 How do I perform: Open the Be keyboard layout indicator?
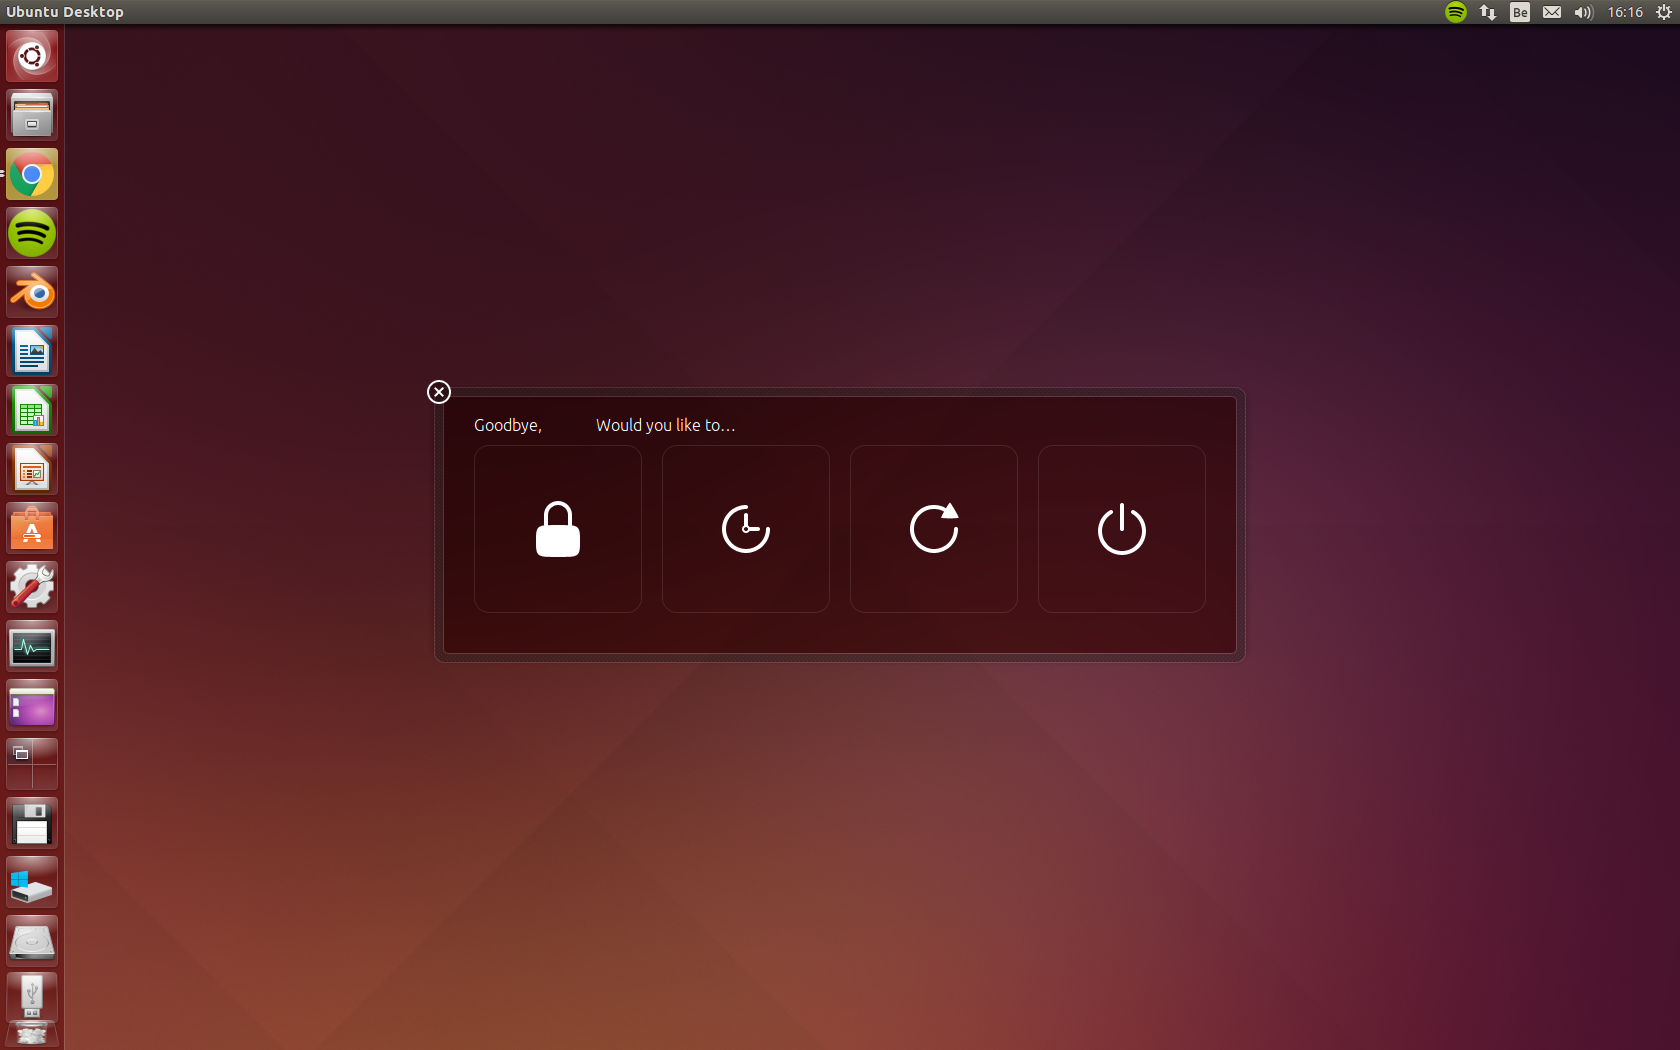point(1520,12)
